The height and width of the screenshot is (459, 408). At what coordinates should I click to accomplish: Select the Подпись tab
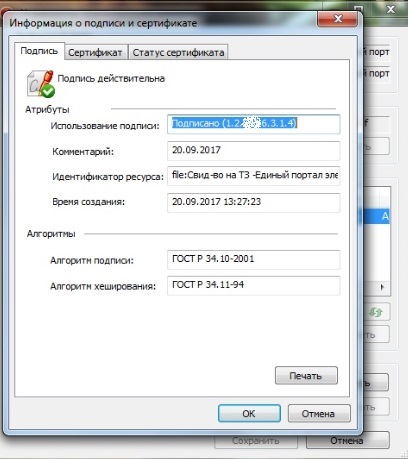tap(39, 51)
